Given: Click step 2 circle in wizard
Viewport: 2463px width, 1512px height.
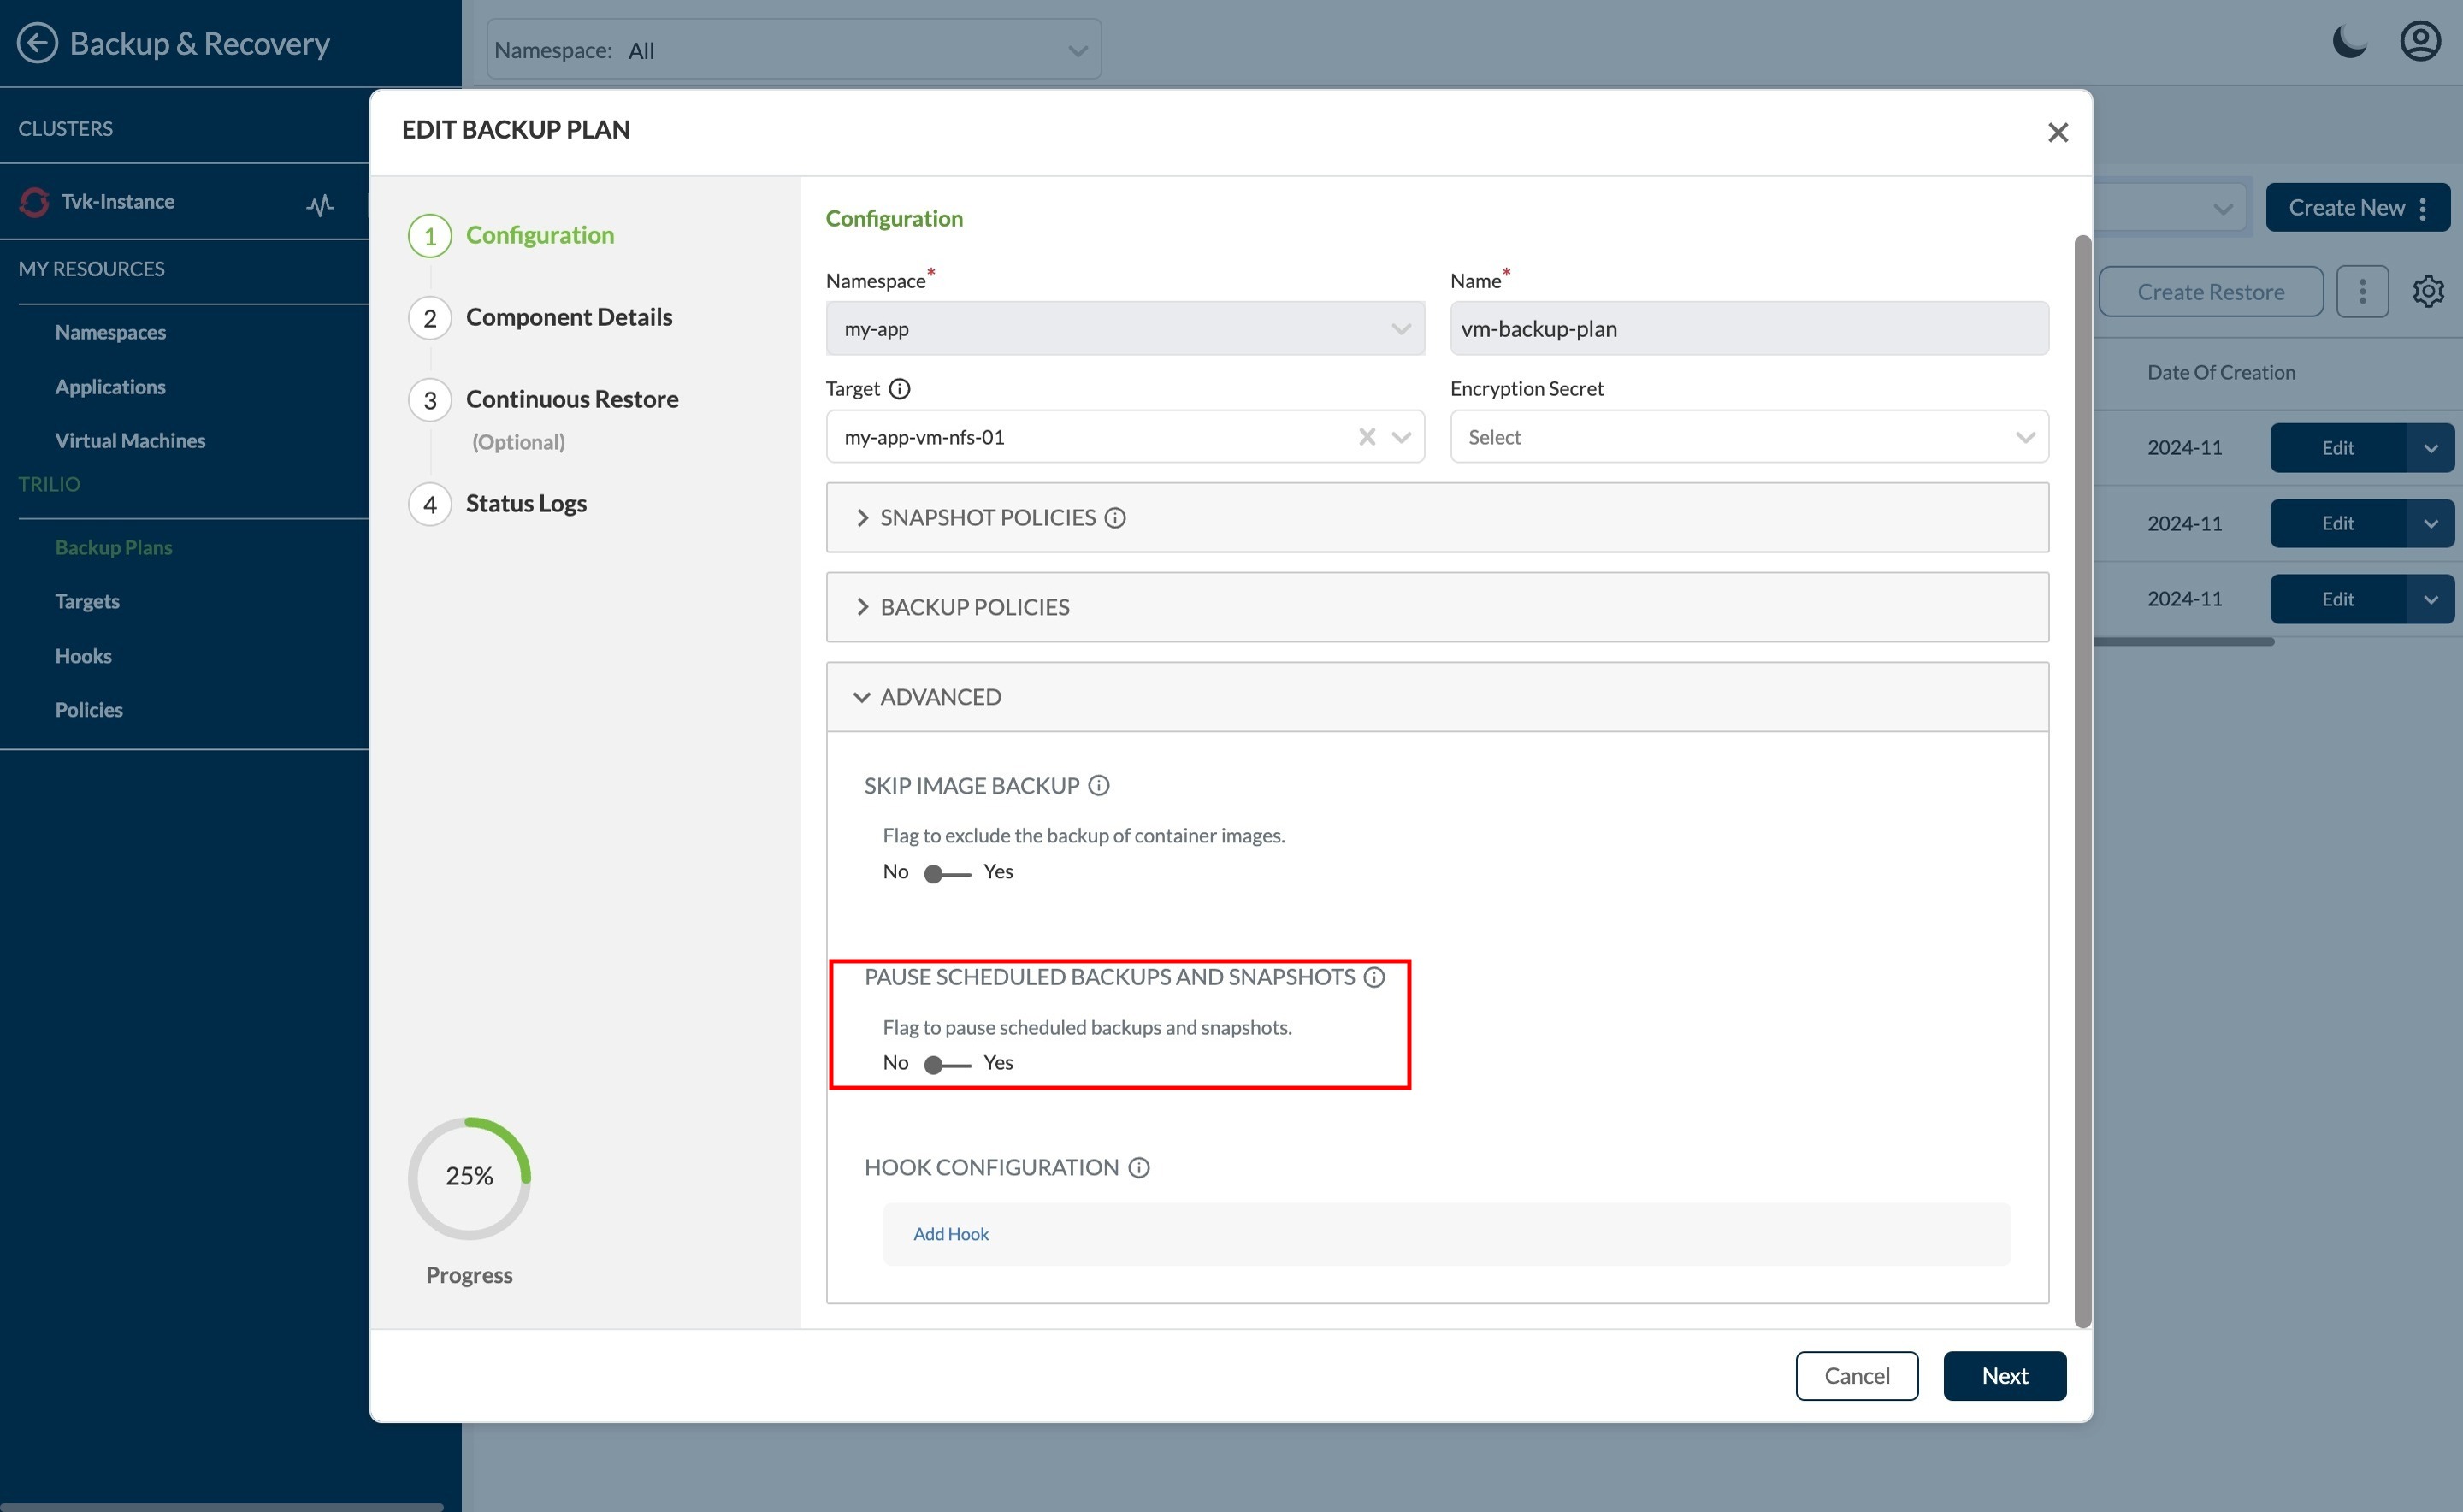Looking at the screenshot, I should coord(430,318).
